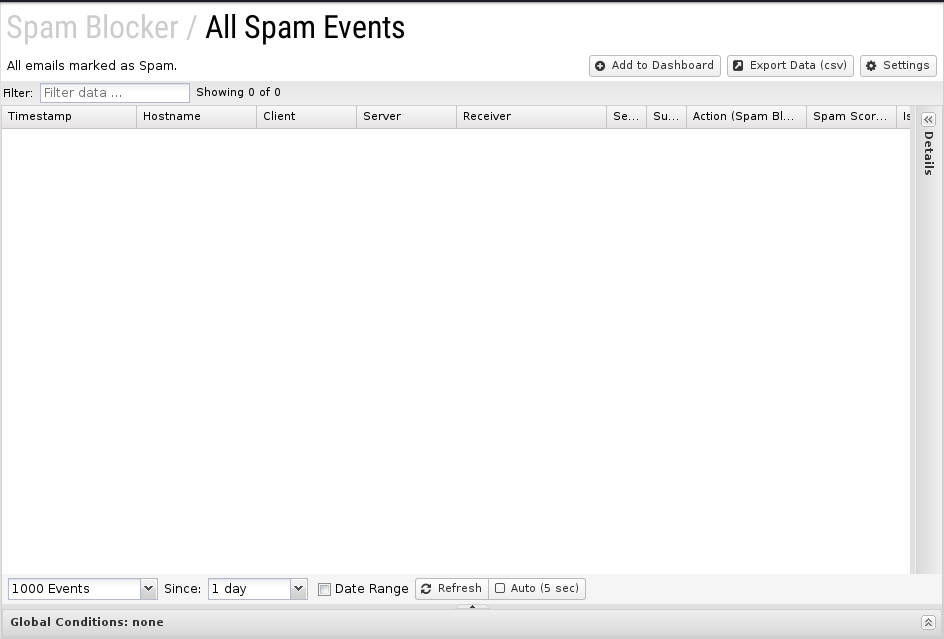Viewport: 944px width, 639px height.
Task: Expand the Global Conditions panel chevron
Action: click(928, 623)
